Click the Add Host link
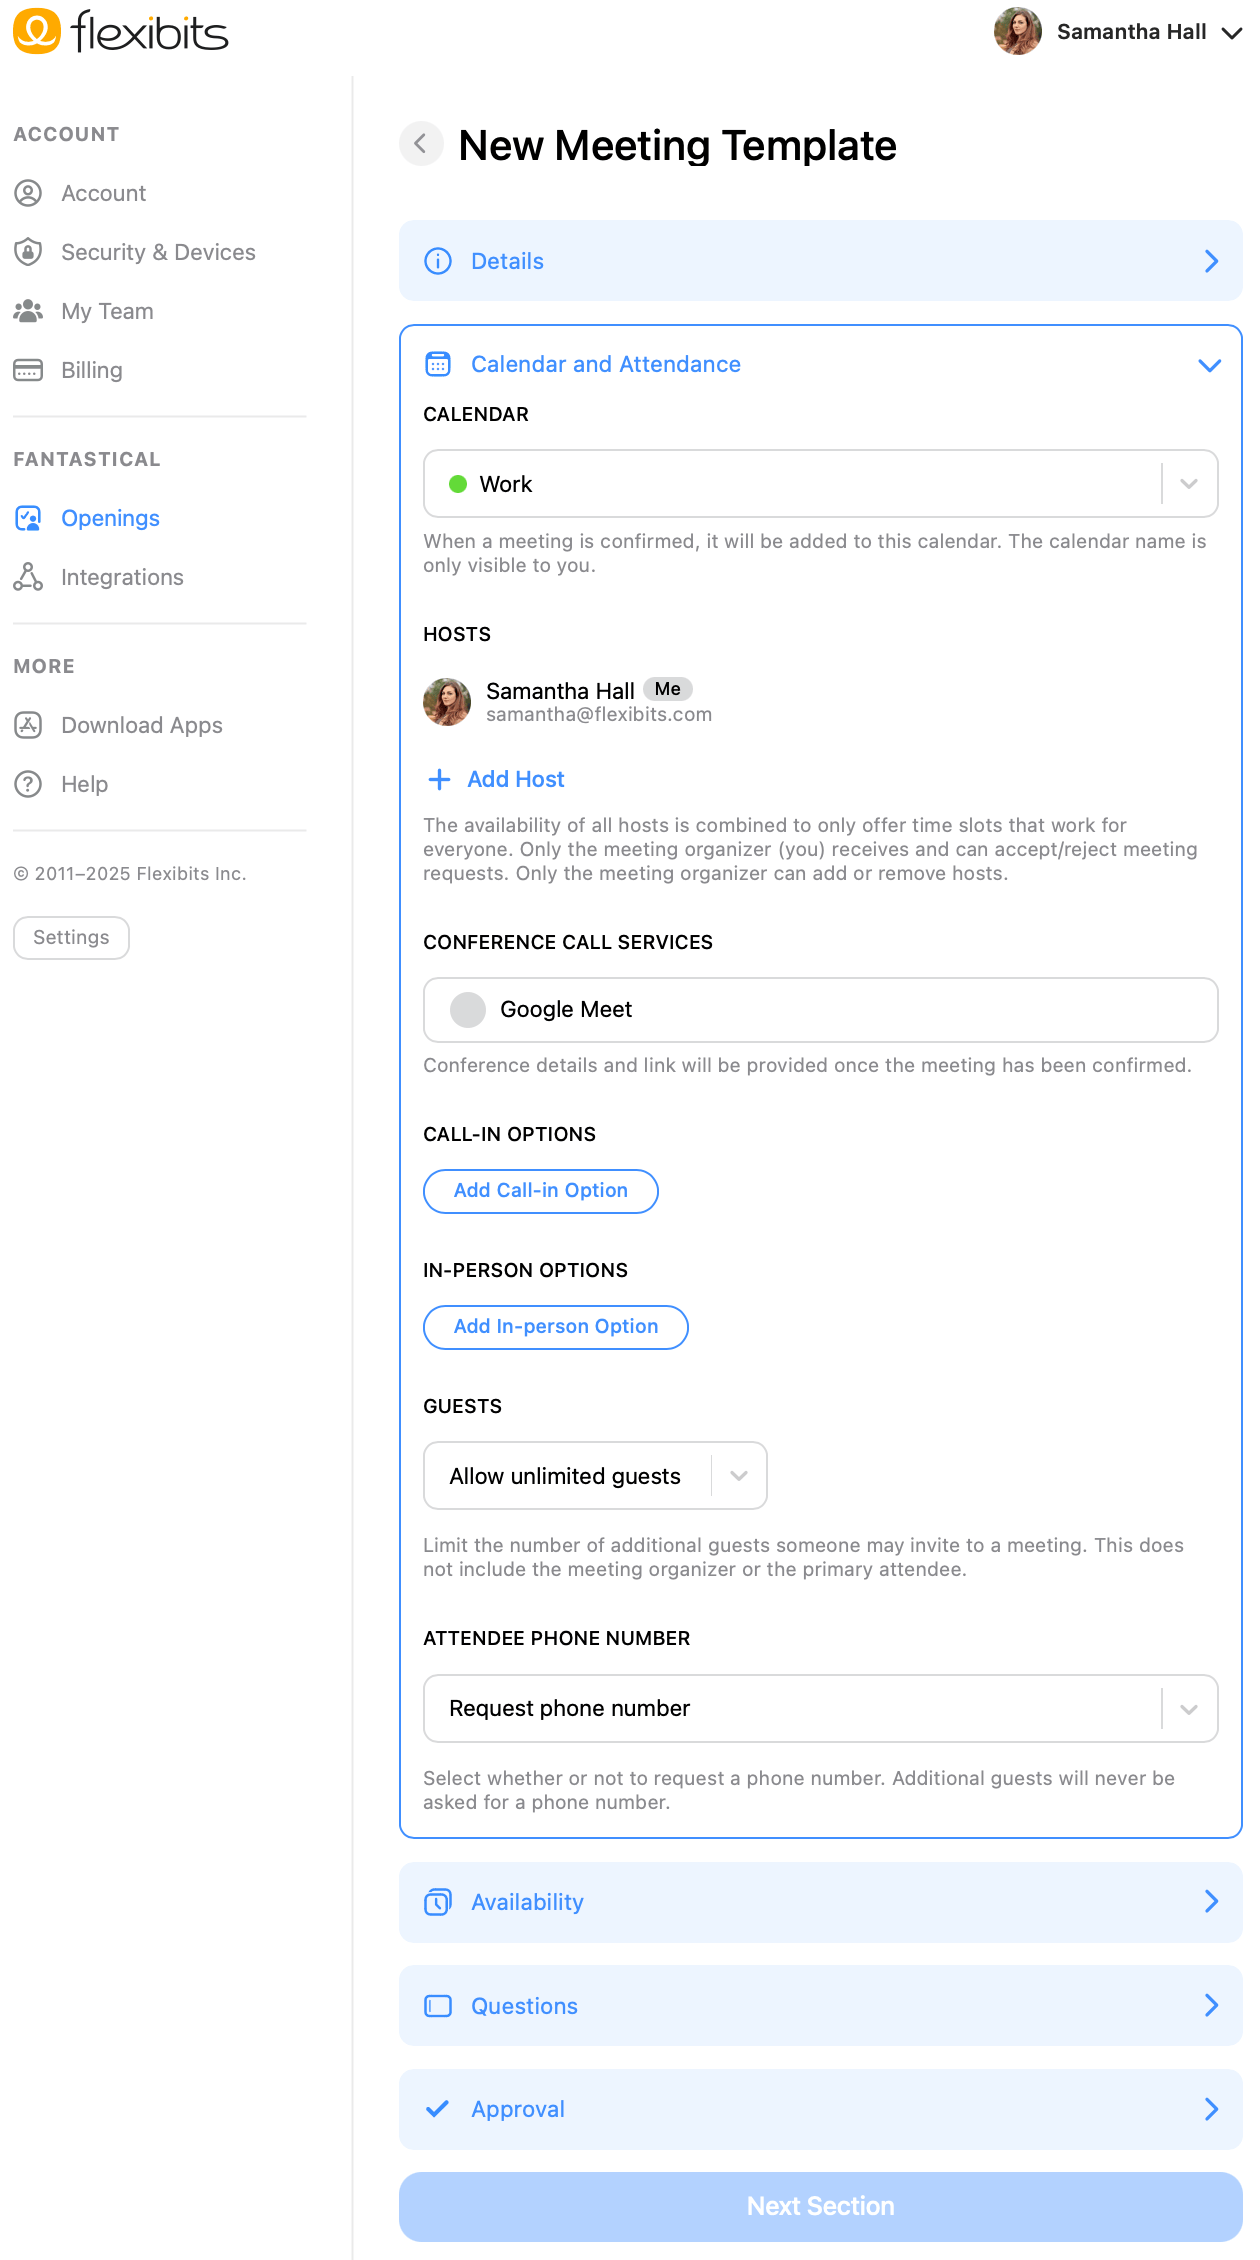1260x2260 pixels. [x=516, y=779]
